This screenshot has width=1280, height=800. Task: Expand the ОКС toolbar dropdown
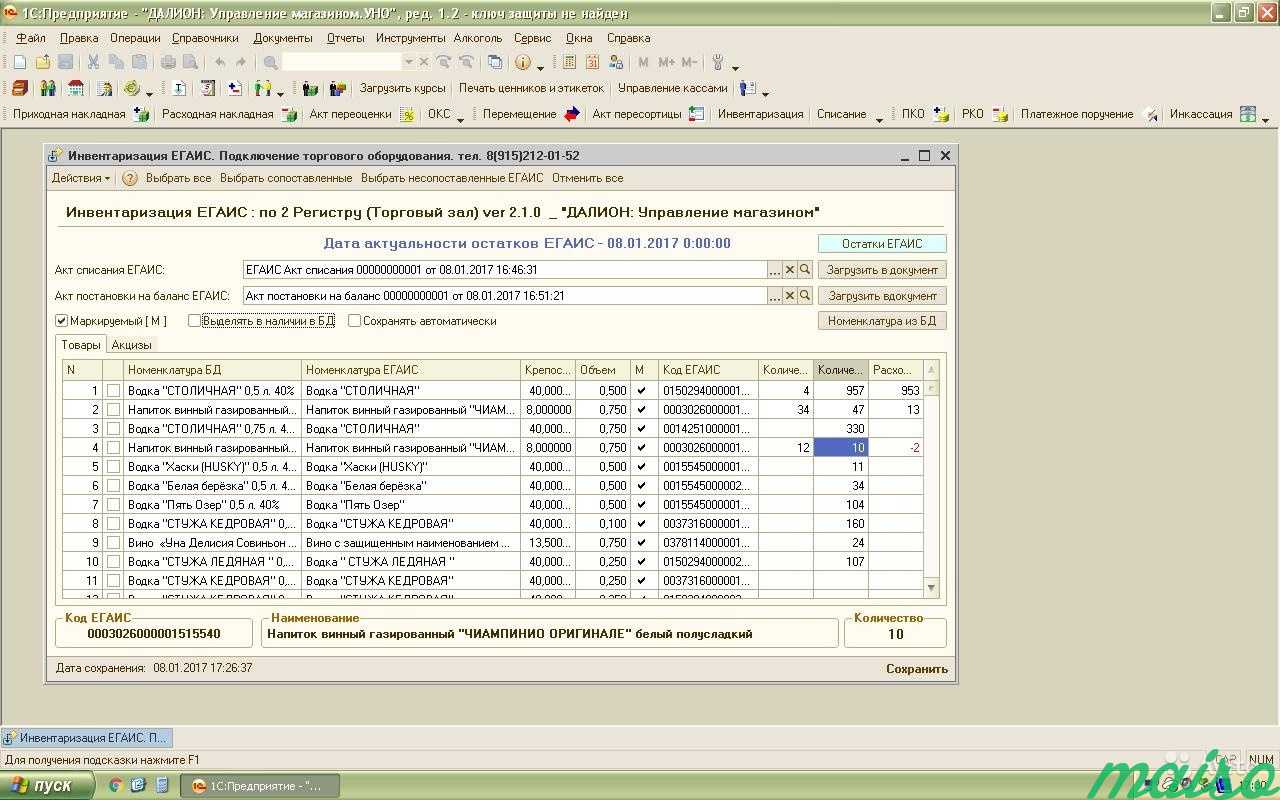click(460, 118)
